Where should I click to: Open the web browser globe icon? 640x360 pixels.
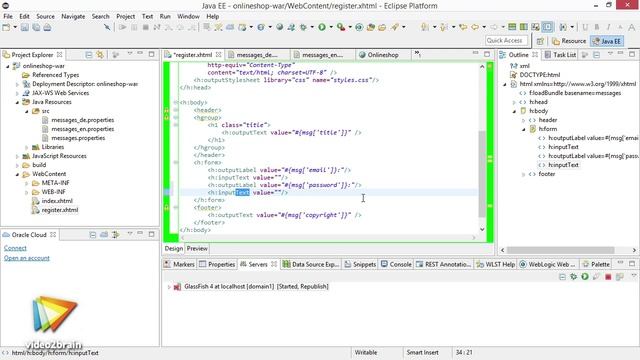pyautogui.click(x=280, y=27)
